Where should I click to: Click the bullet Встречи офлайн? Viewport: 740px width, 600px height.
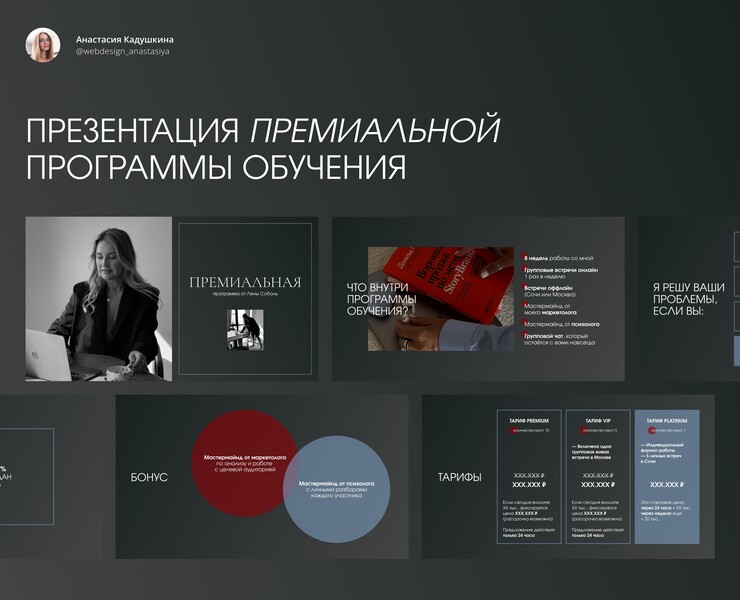(x=549, y=291)
